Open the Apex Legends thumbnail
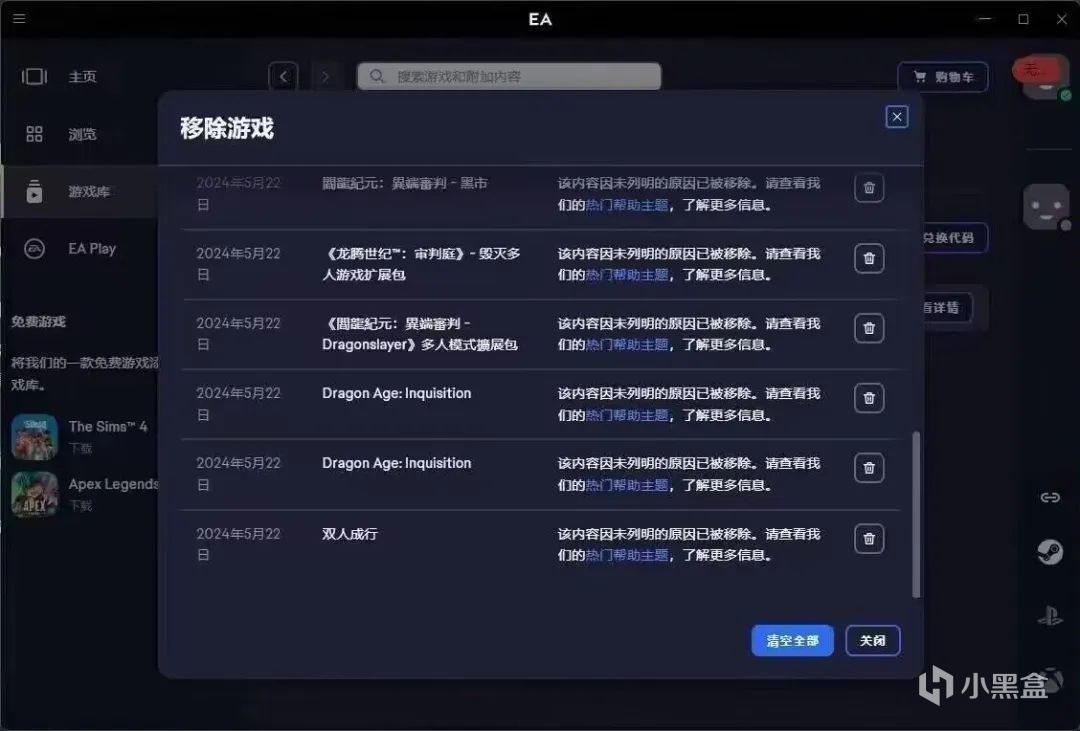 [34, 495]
